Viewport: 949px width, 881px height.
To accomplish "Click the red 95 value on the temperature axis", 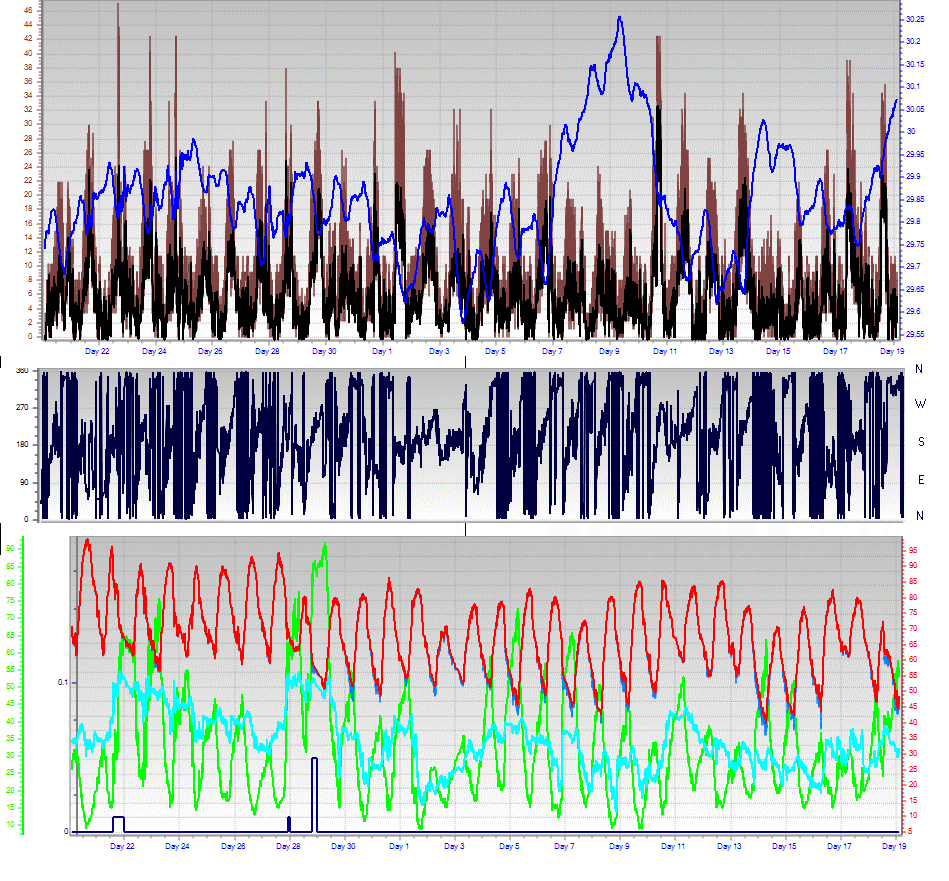I will tap(912, 550).
